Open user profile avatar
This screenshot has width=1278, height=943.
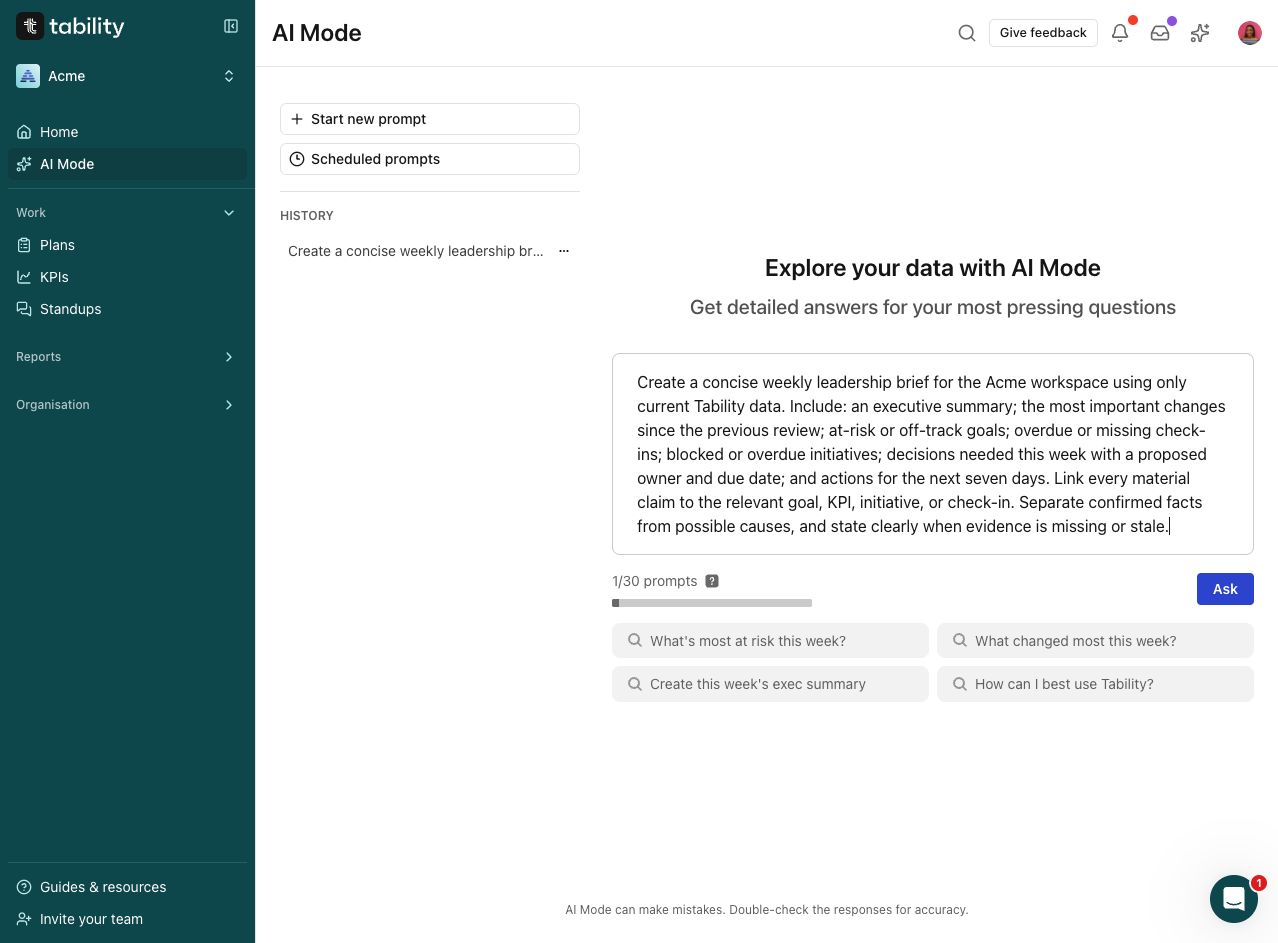point(1250,33)
